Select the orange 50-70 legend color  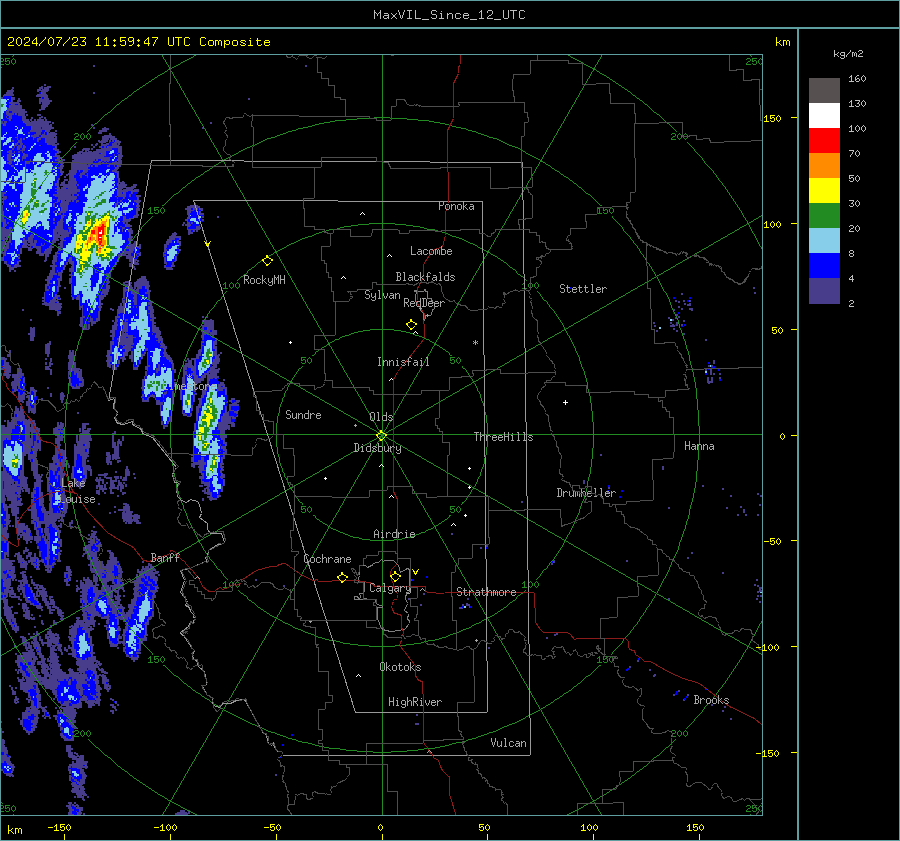pos(824,165)
